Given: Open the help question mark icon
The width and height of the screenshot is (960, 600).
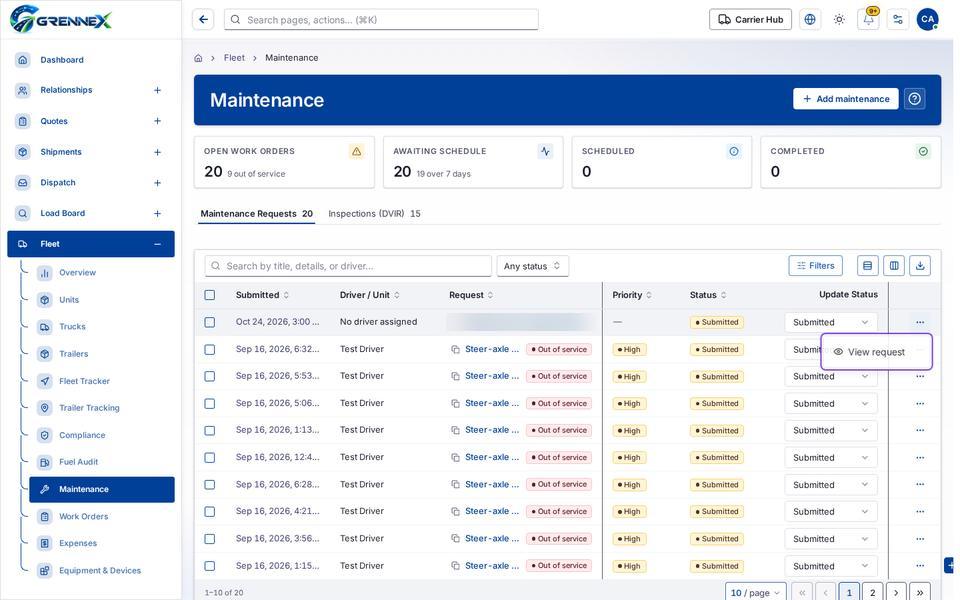Looking at the screenshot, I should [915, 99].
